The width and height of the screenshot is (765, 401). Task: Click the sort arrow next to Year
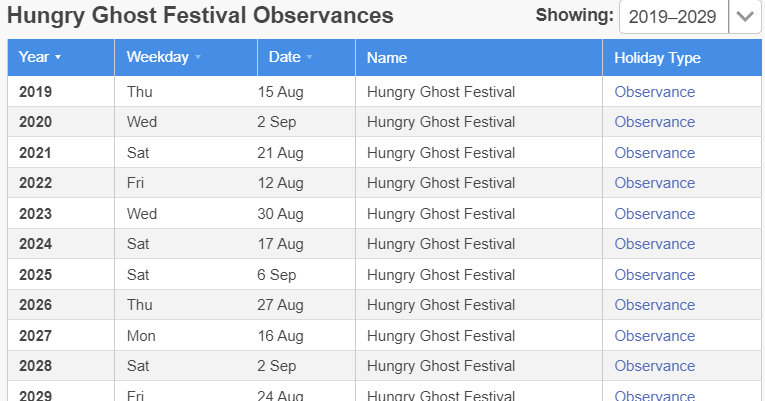[58, 58]
